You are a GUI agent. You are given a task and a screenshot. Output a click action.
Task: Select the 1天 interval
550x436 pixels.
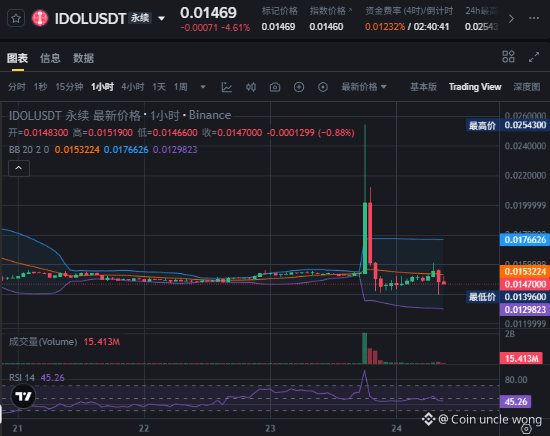(x=159, y=87)
